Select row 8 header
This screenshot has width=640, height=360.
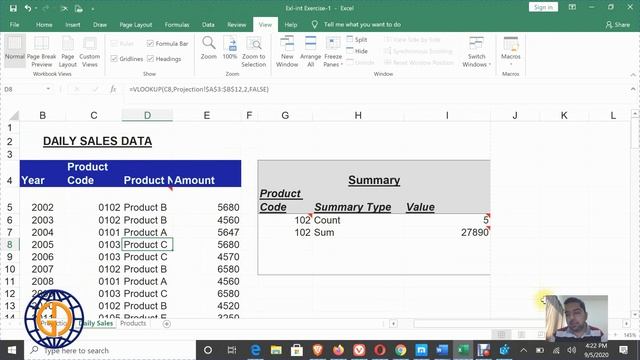tap(9, 244)
